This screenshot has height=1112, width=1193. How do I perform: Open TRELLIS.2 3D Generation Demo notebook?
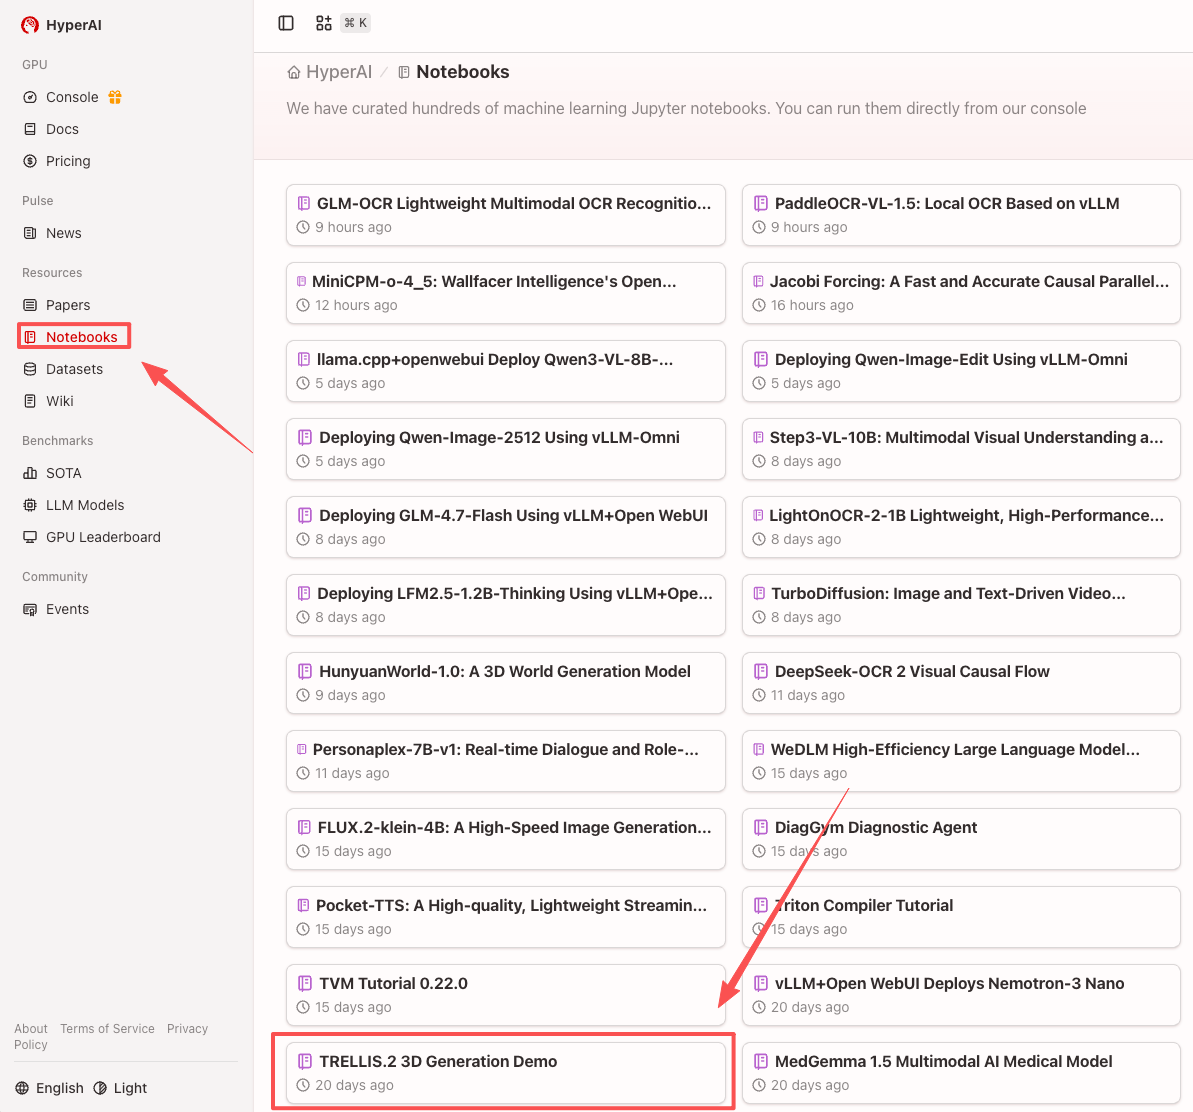(438, 1062)
